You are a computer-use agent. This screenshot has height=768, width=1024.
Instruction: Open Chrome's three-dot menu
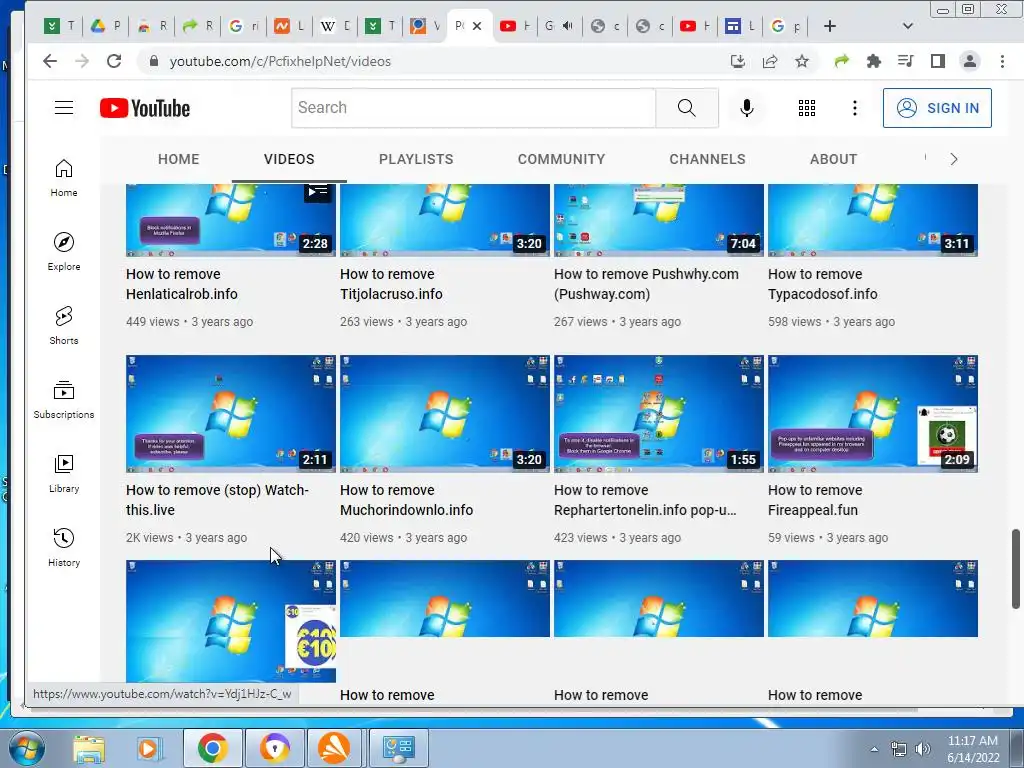[1002, 61]
